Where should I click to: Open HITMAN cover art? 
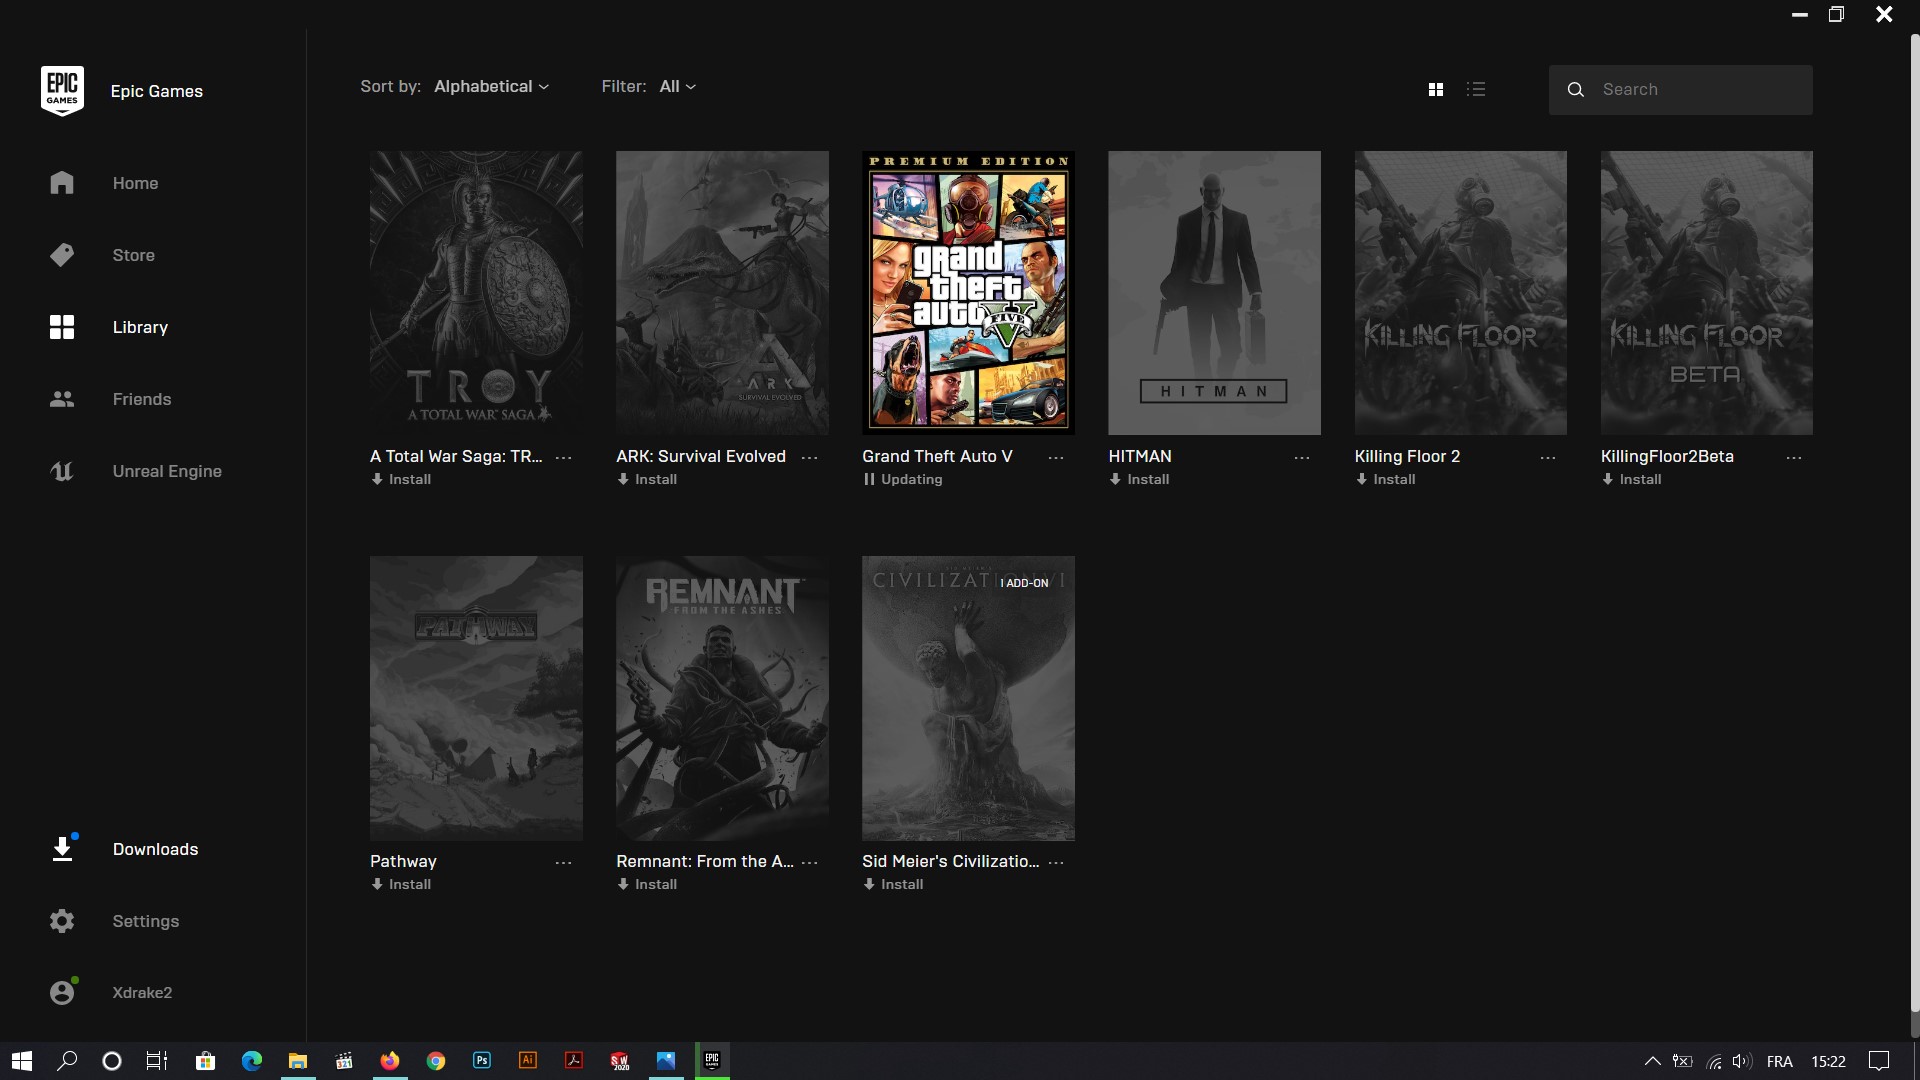coord(1214,293)
